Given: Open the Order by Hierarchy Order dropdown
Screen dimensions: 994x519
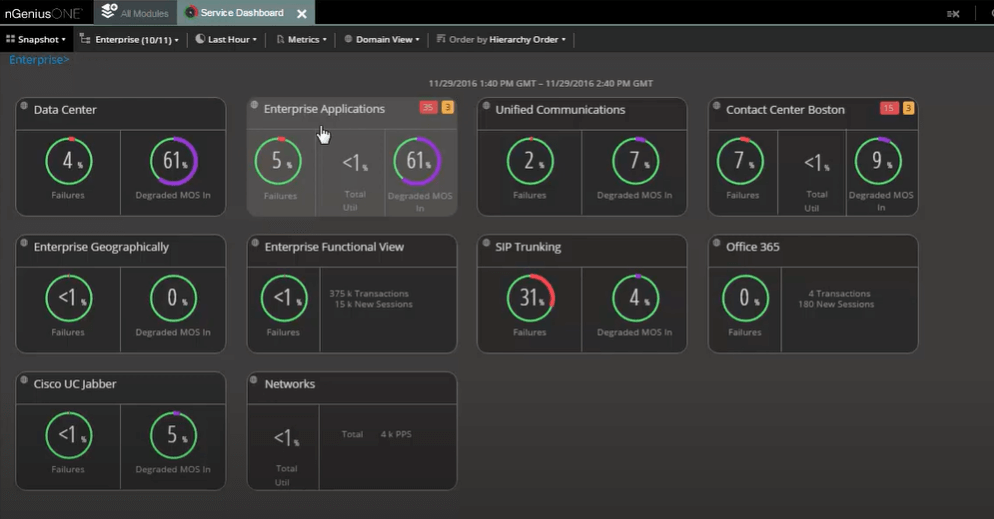Looking at the screenshot, I should 501,39.
